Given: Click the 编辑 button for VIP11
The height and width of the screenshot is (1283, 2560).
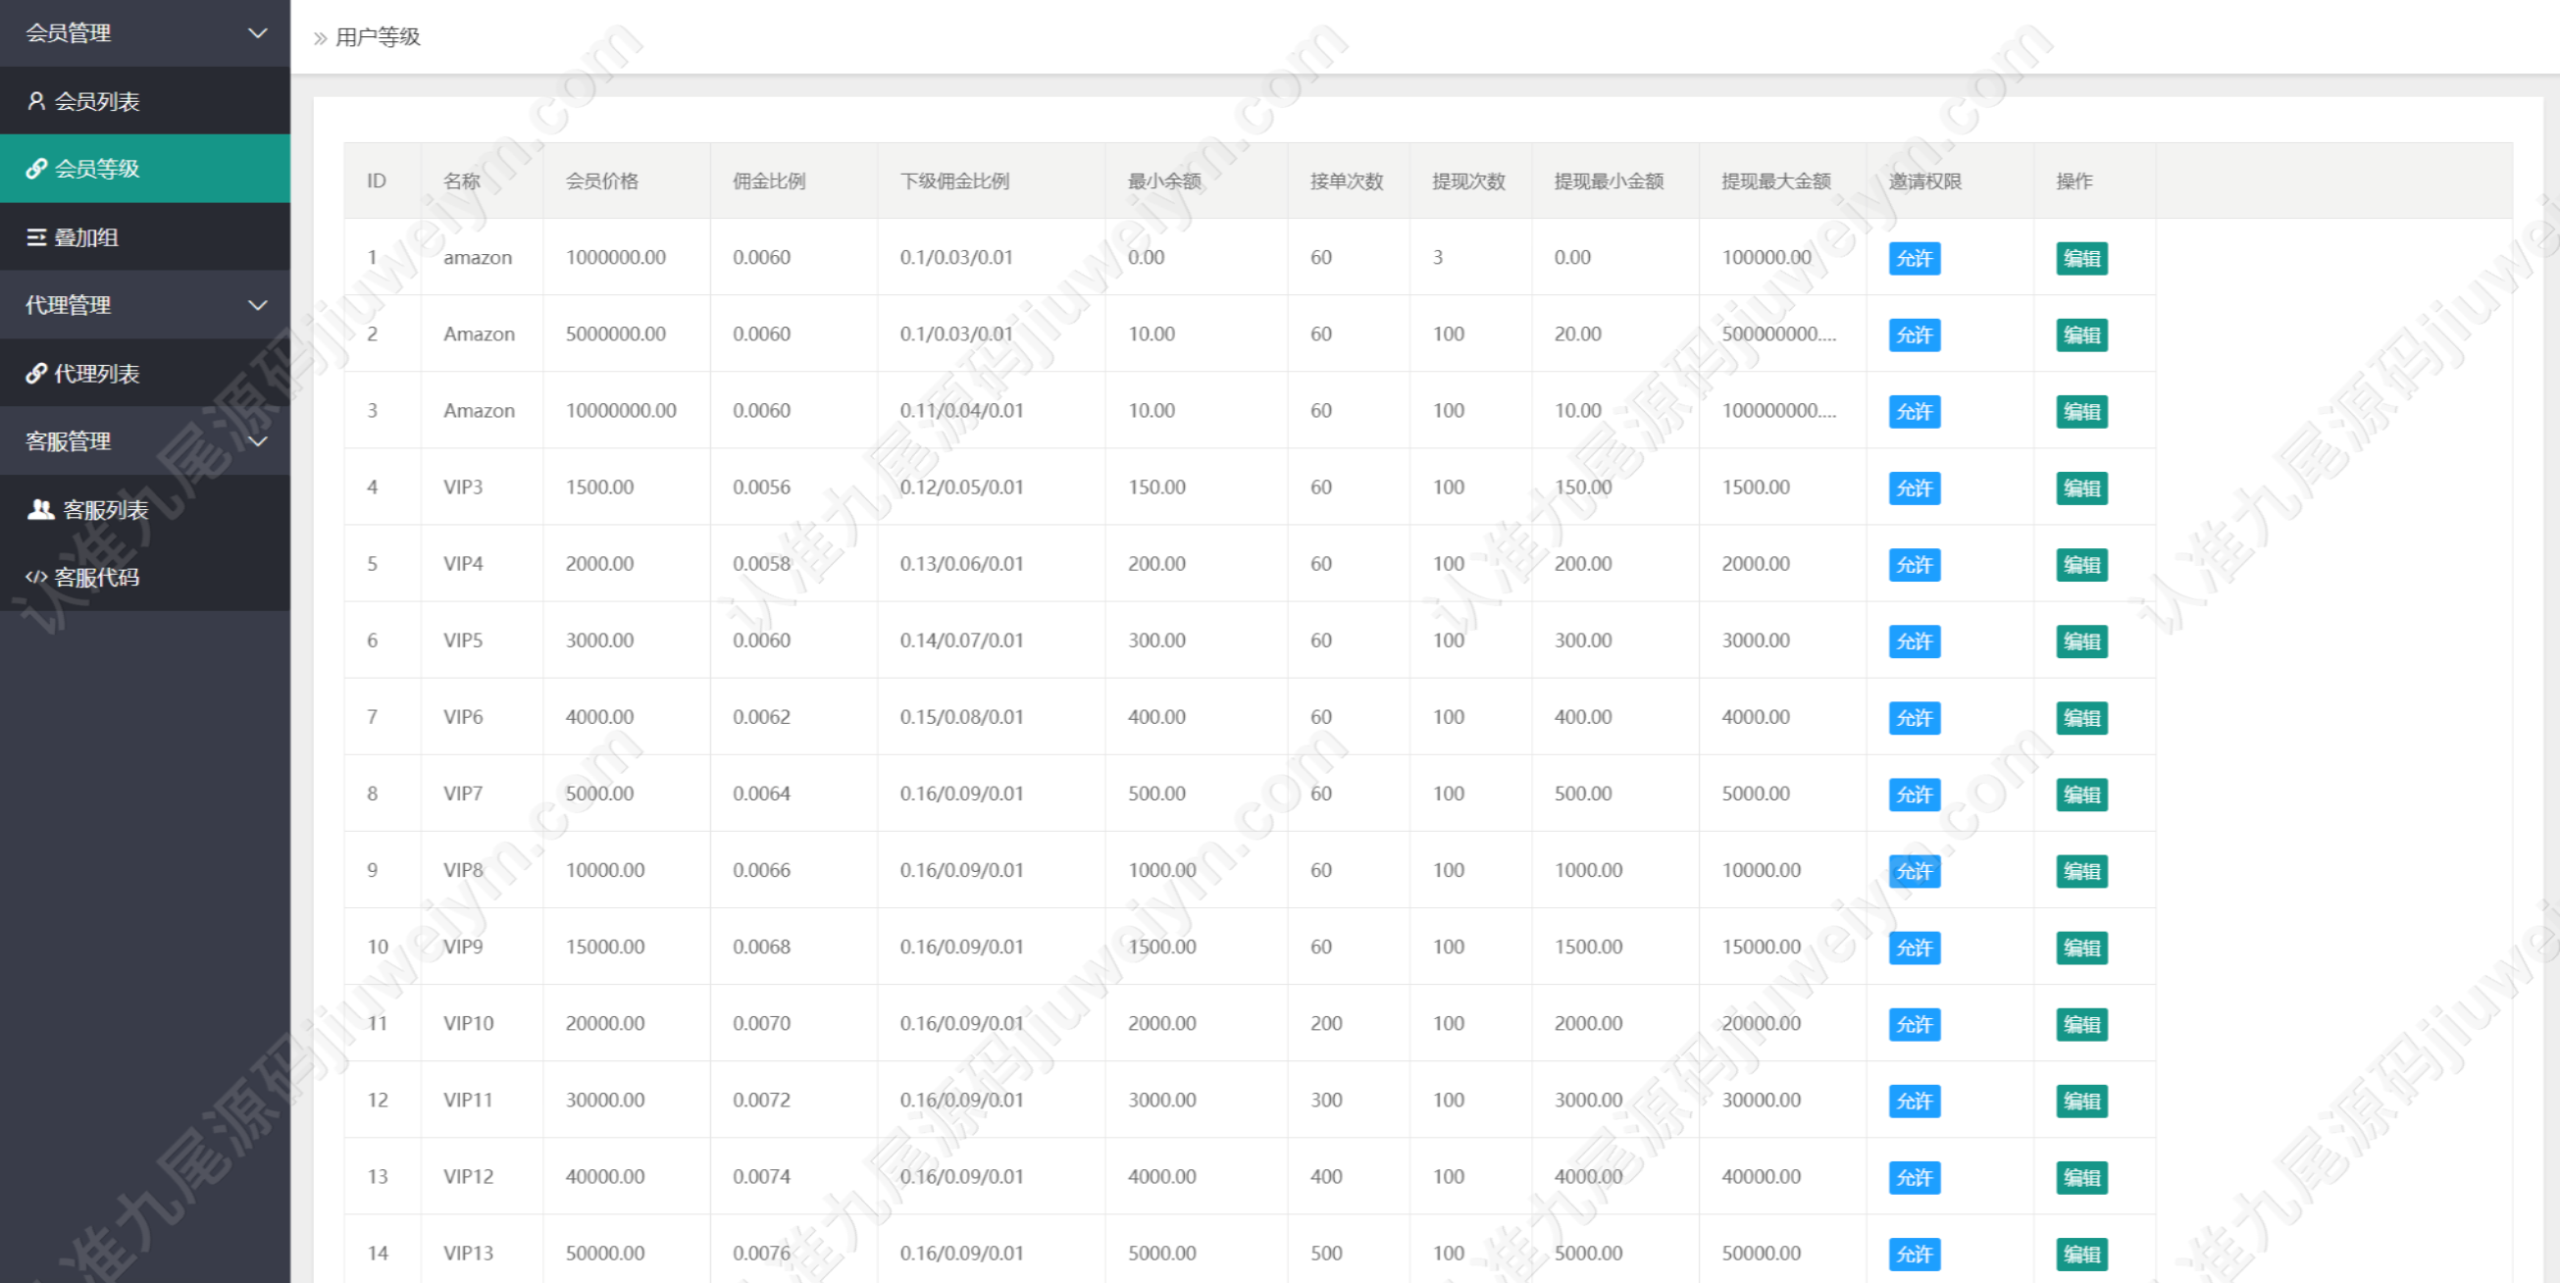Looking at the screenshot, I should [2082, 1101].
